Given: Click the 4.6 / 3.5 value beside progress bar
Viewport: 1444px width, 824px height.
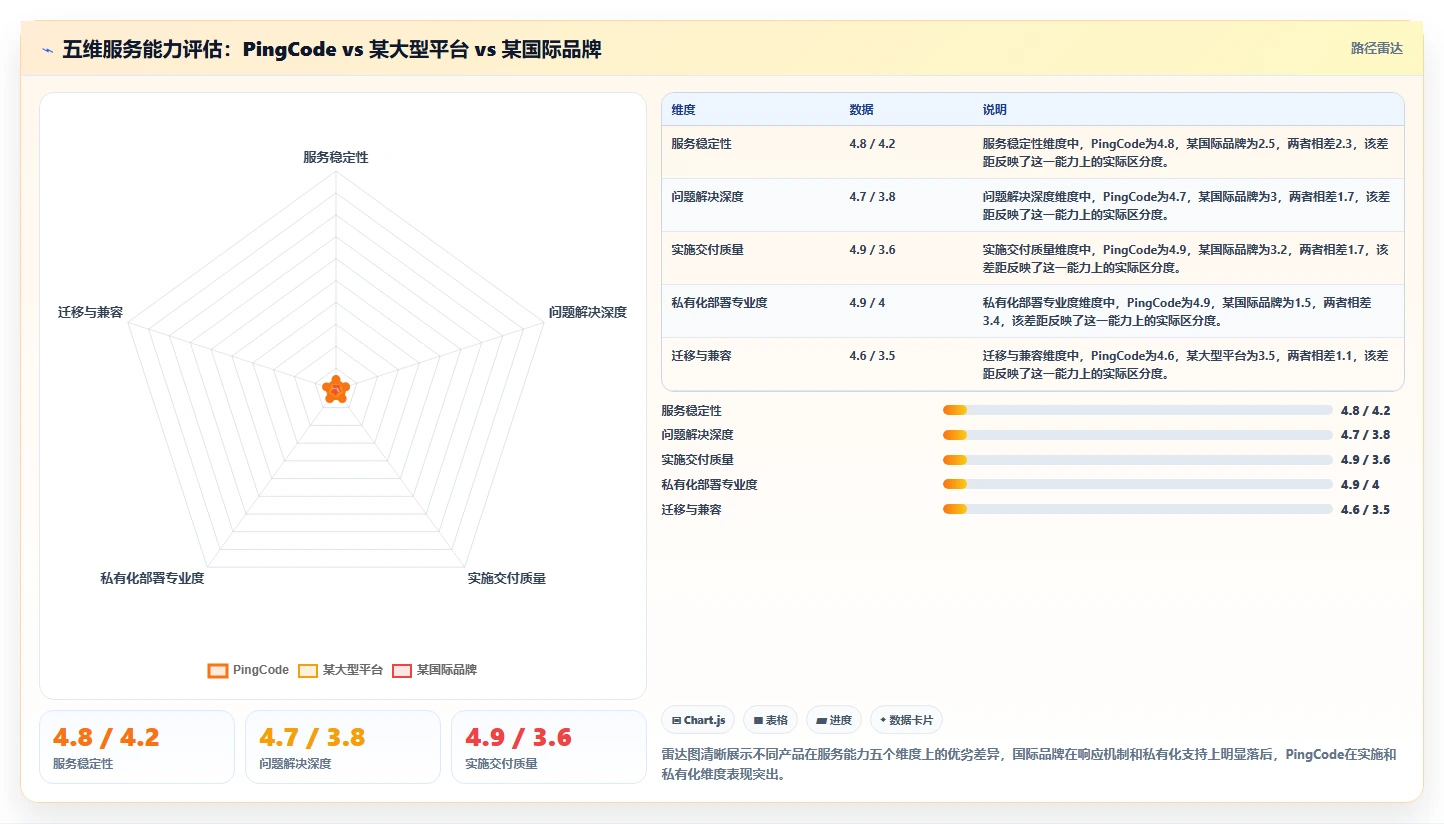Looking at the screenshot, I should click(1365, 509).
